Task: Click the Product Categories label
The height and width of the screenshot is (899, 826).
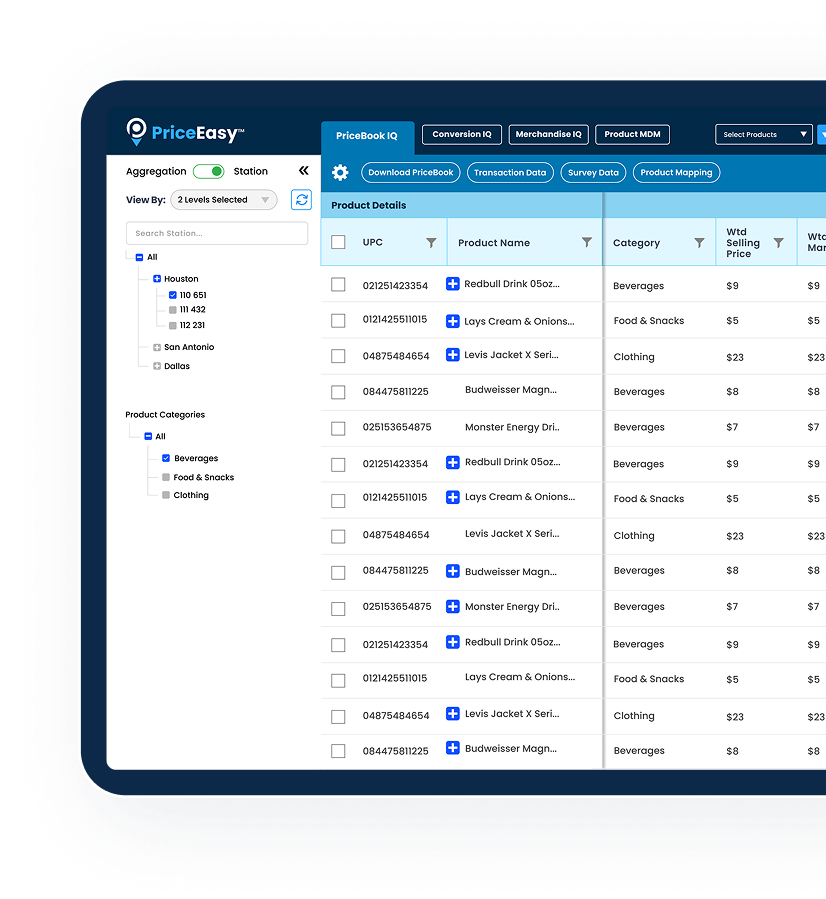Action: click(165, 415)
